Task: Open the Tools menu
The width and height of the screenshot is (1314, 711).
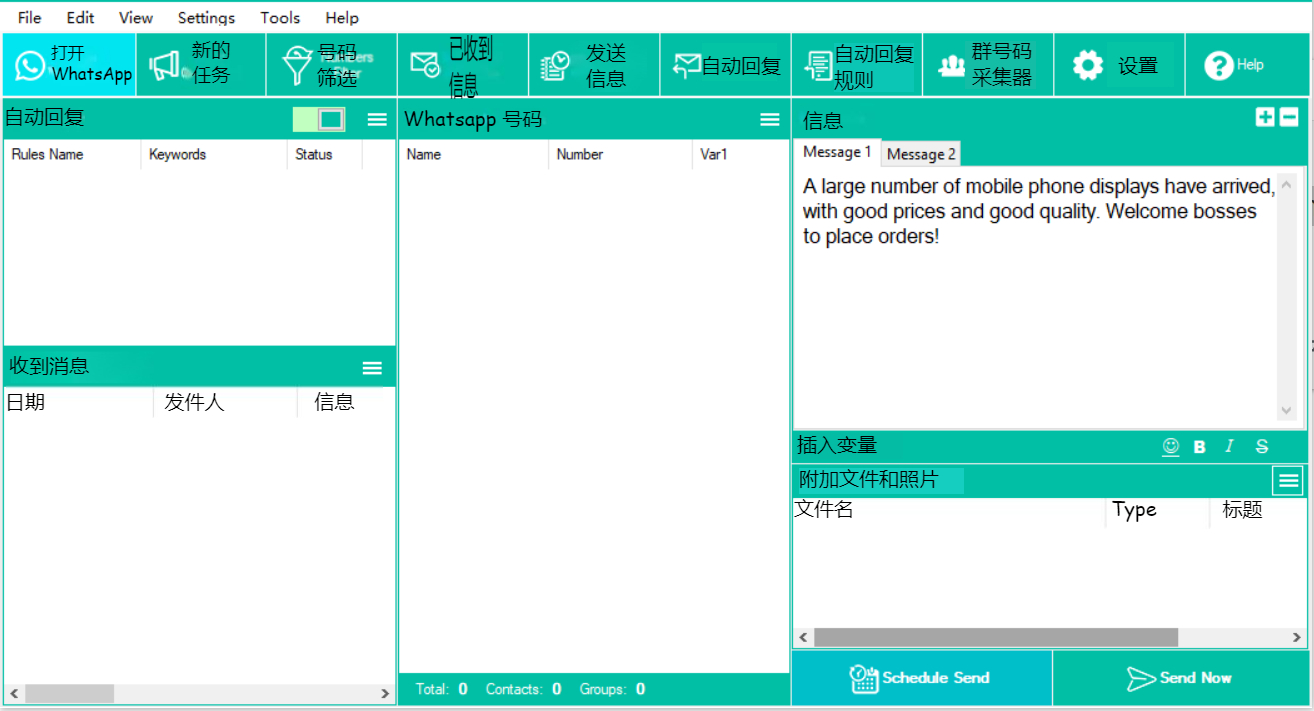Action: (x=280, y=18)
